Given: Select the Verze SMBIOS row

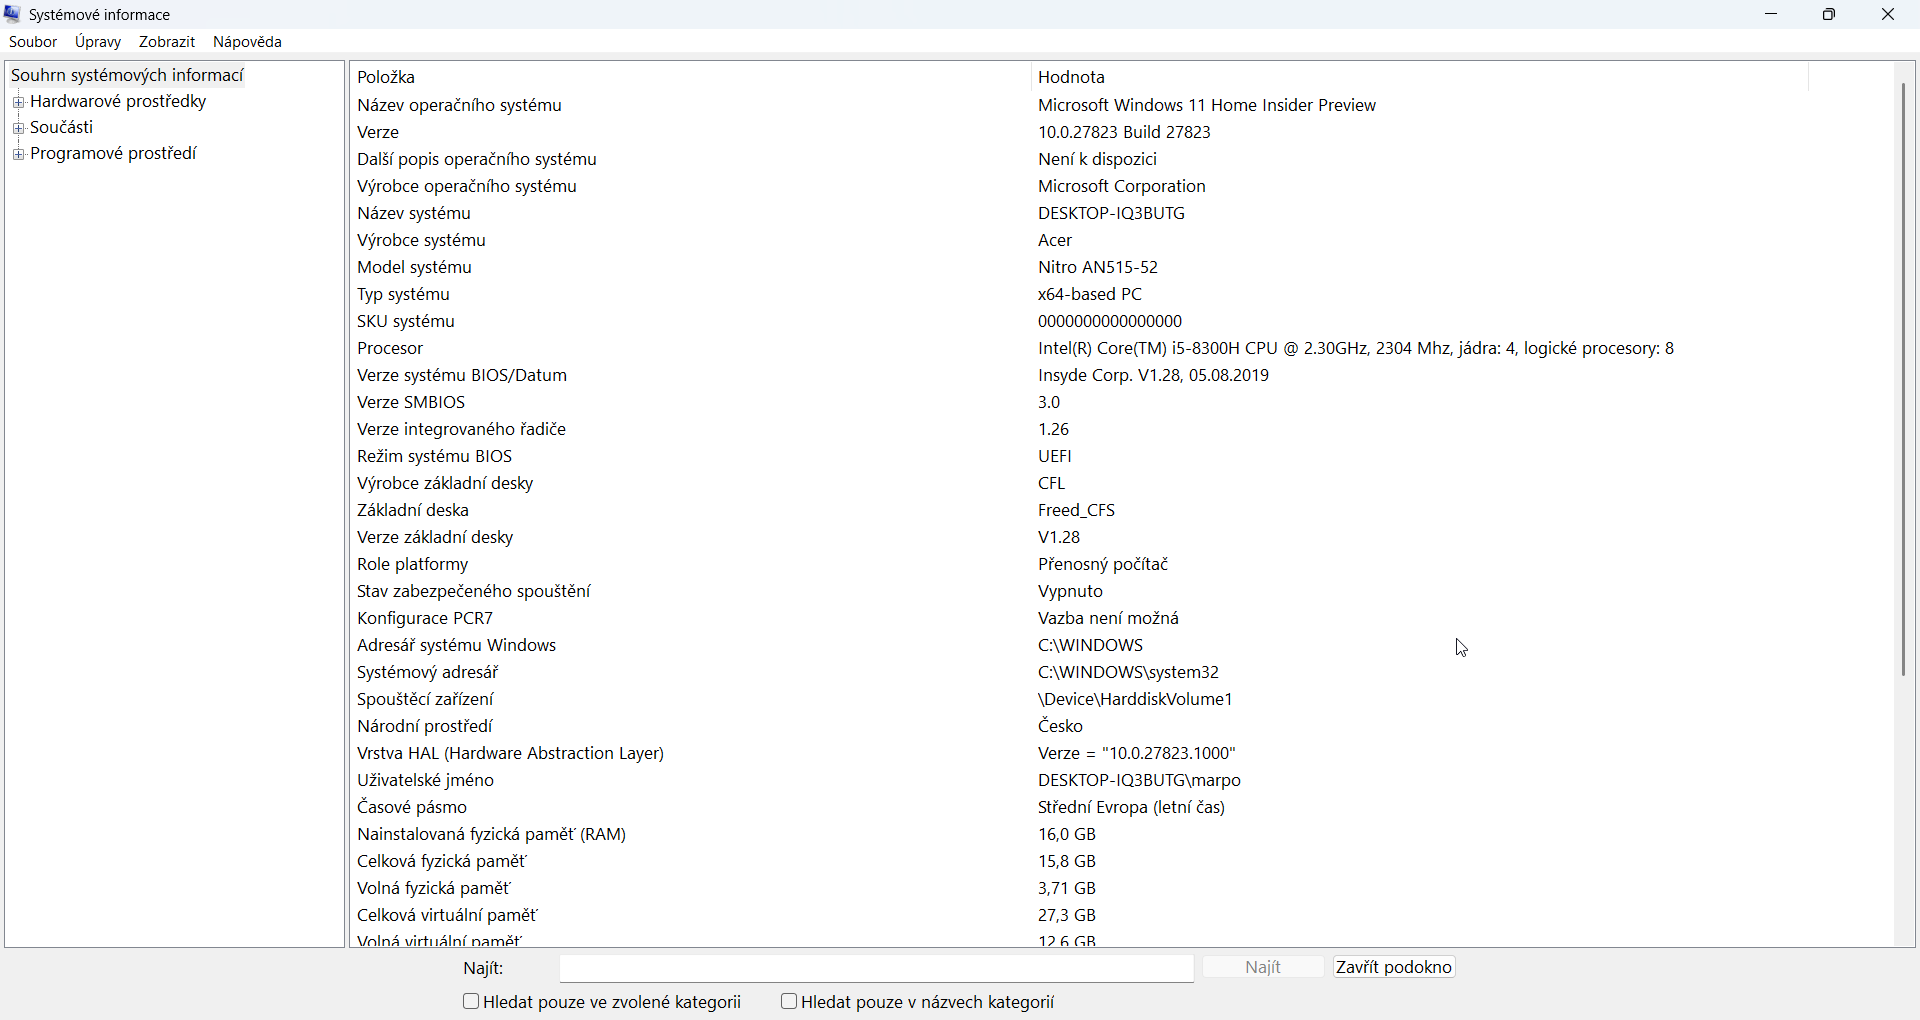Looking at the screenshot, I should click(x=1080, y=402).
